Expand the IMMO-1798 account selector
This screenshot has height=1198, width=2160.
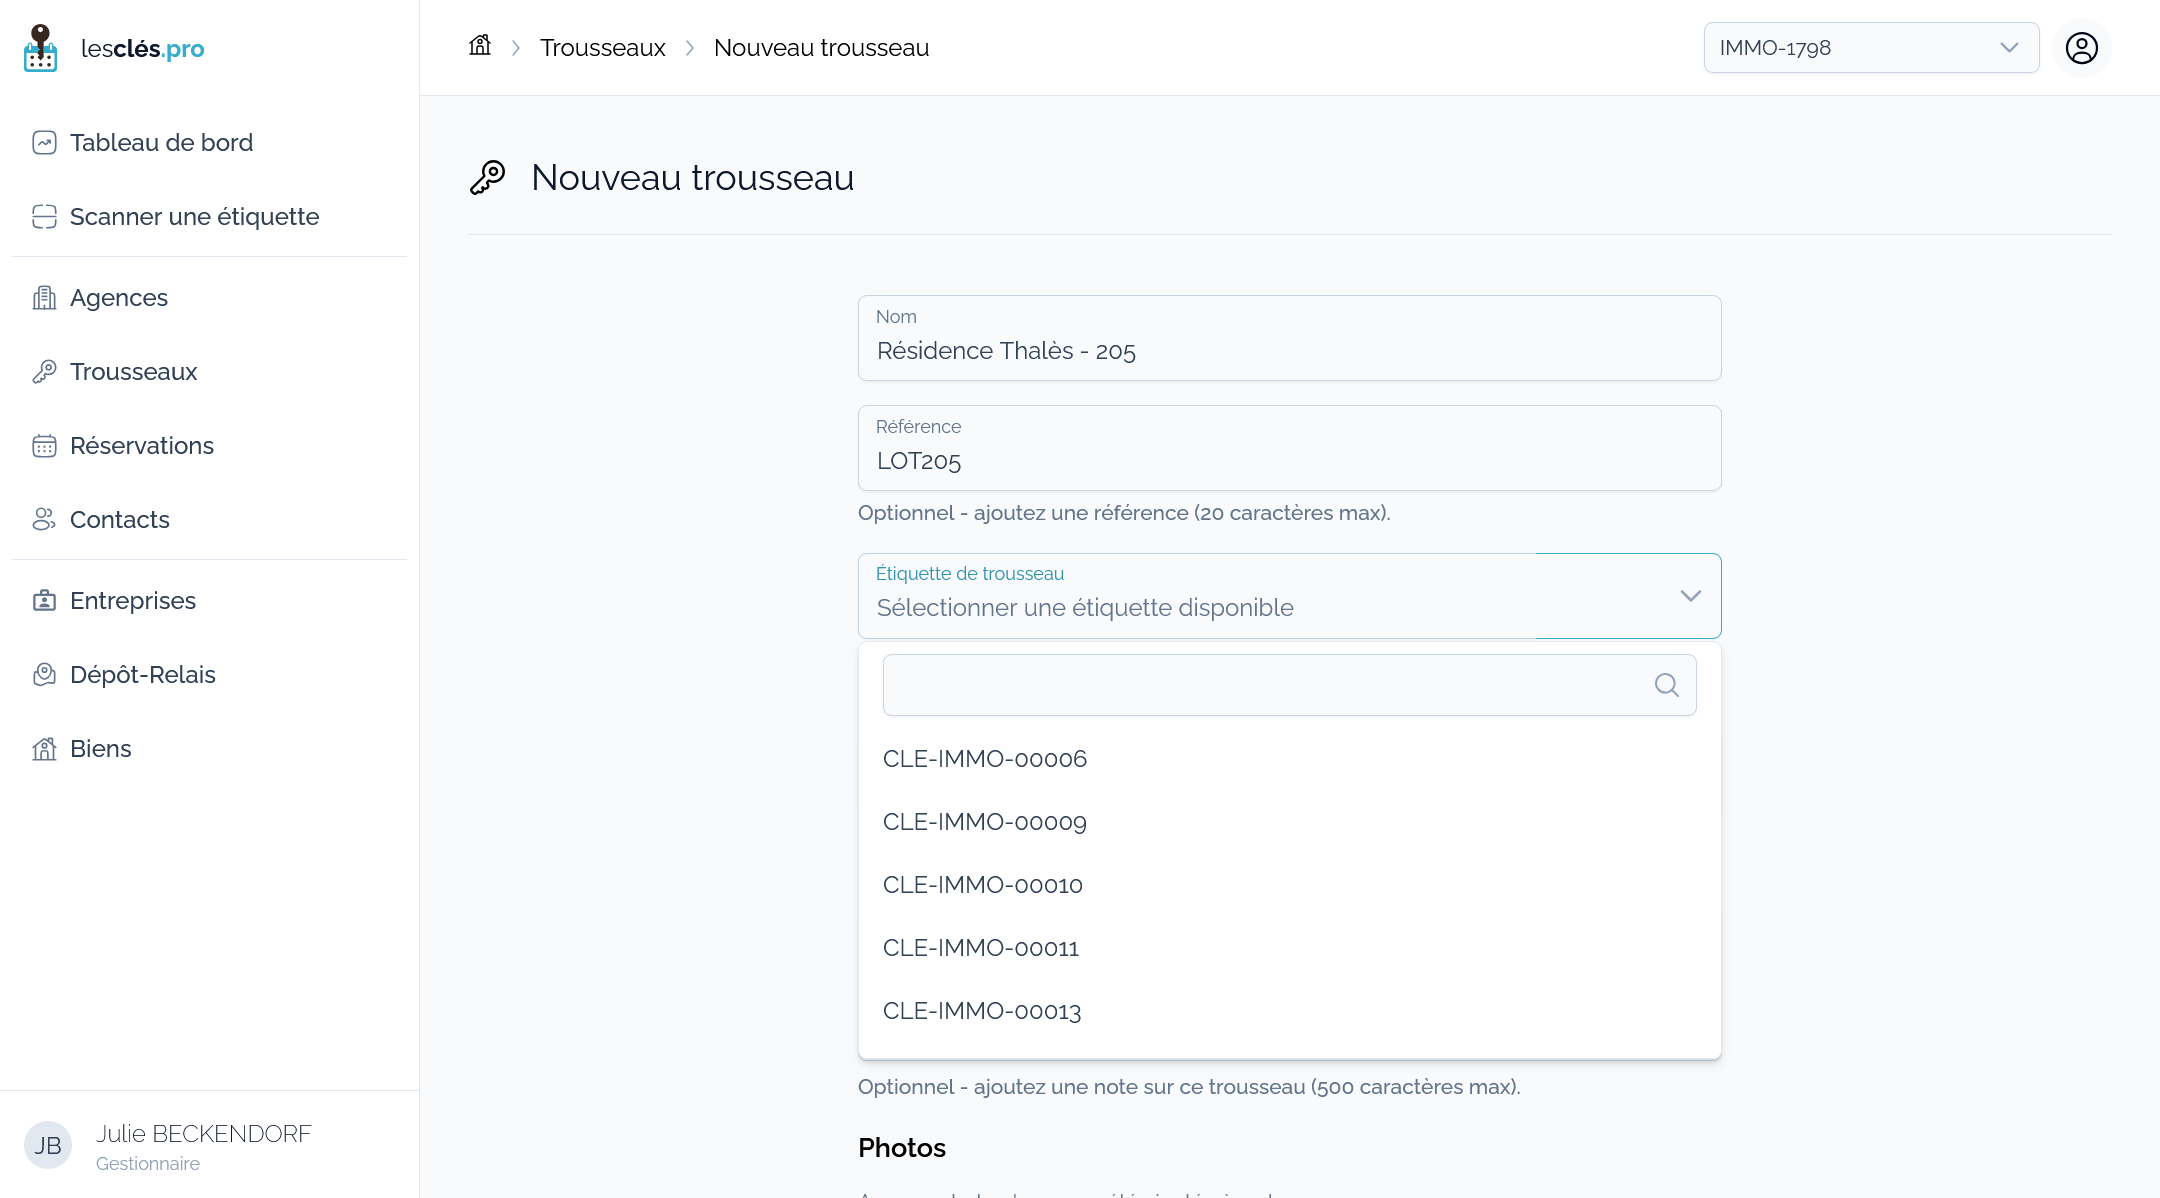[x=1871, y=48]
